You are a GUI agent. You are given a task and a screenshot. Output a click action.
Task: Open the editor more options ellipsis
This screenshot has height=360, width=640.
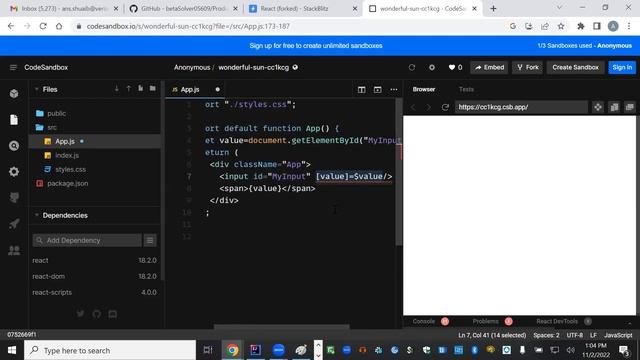click(393, 89)
